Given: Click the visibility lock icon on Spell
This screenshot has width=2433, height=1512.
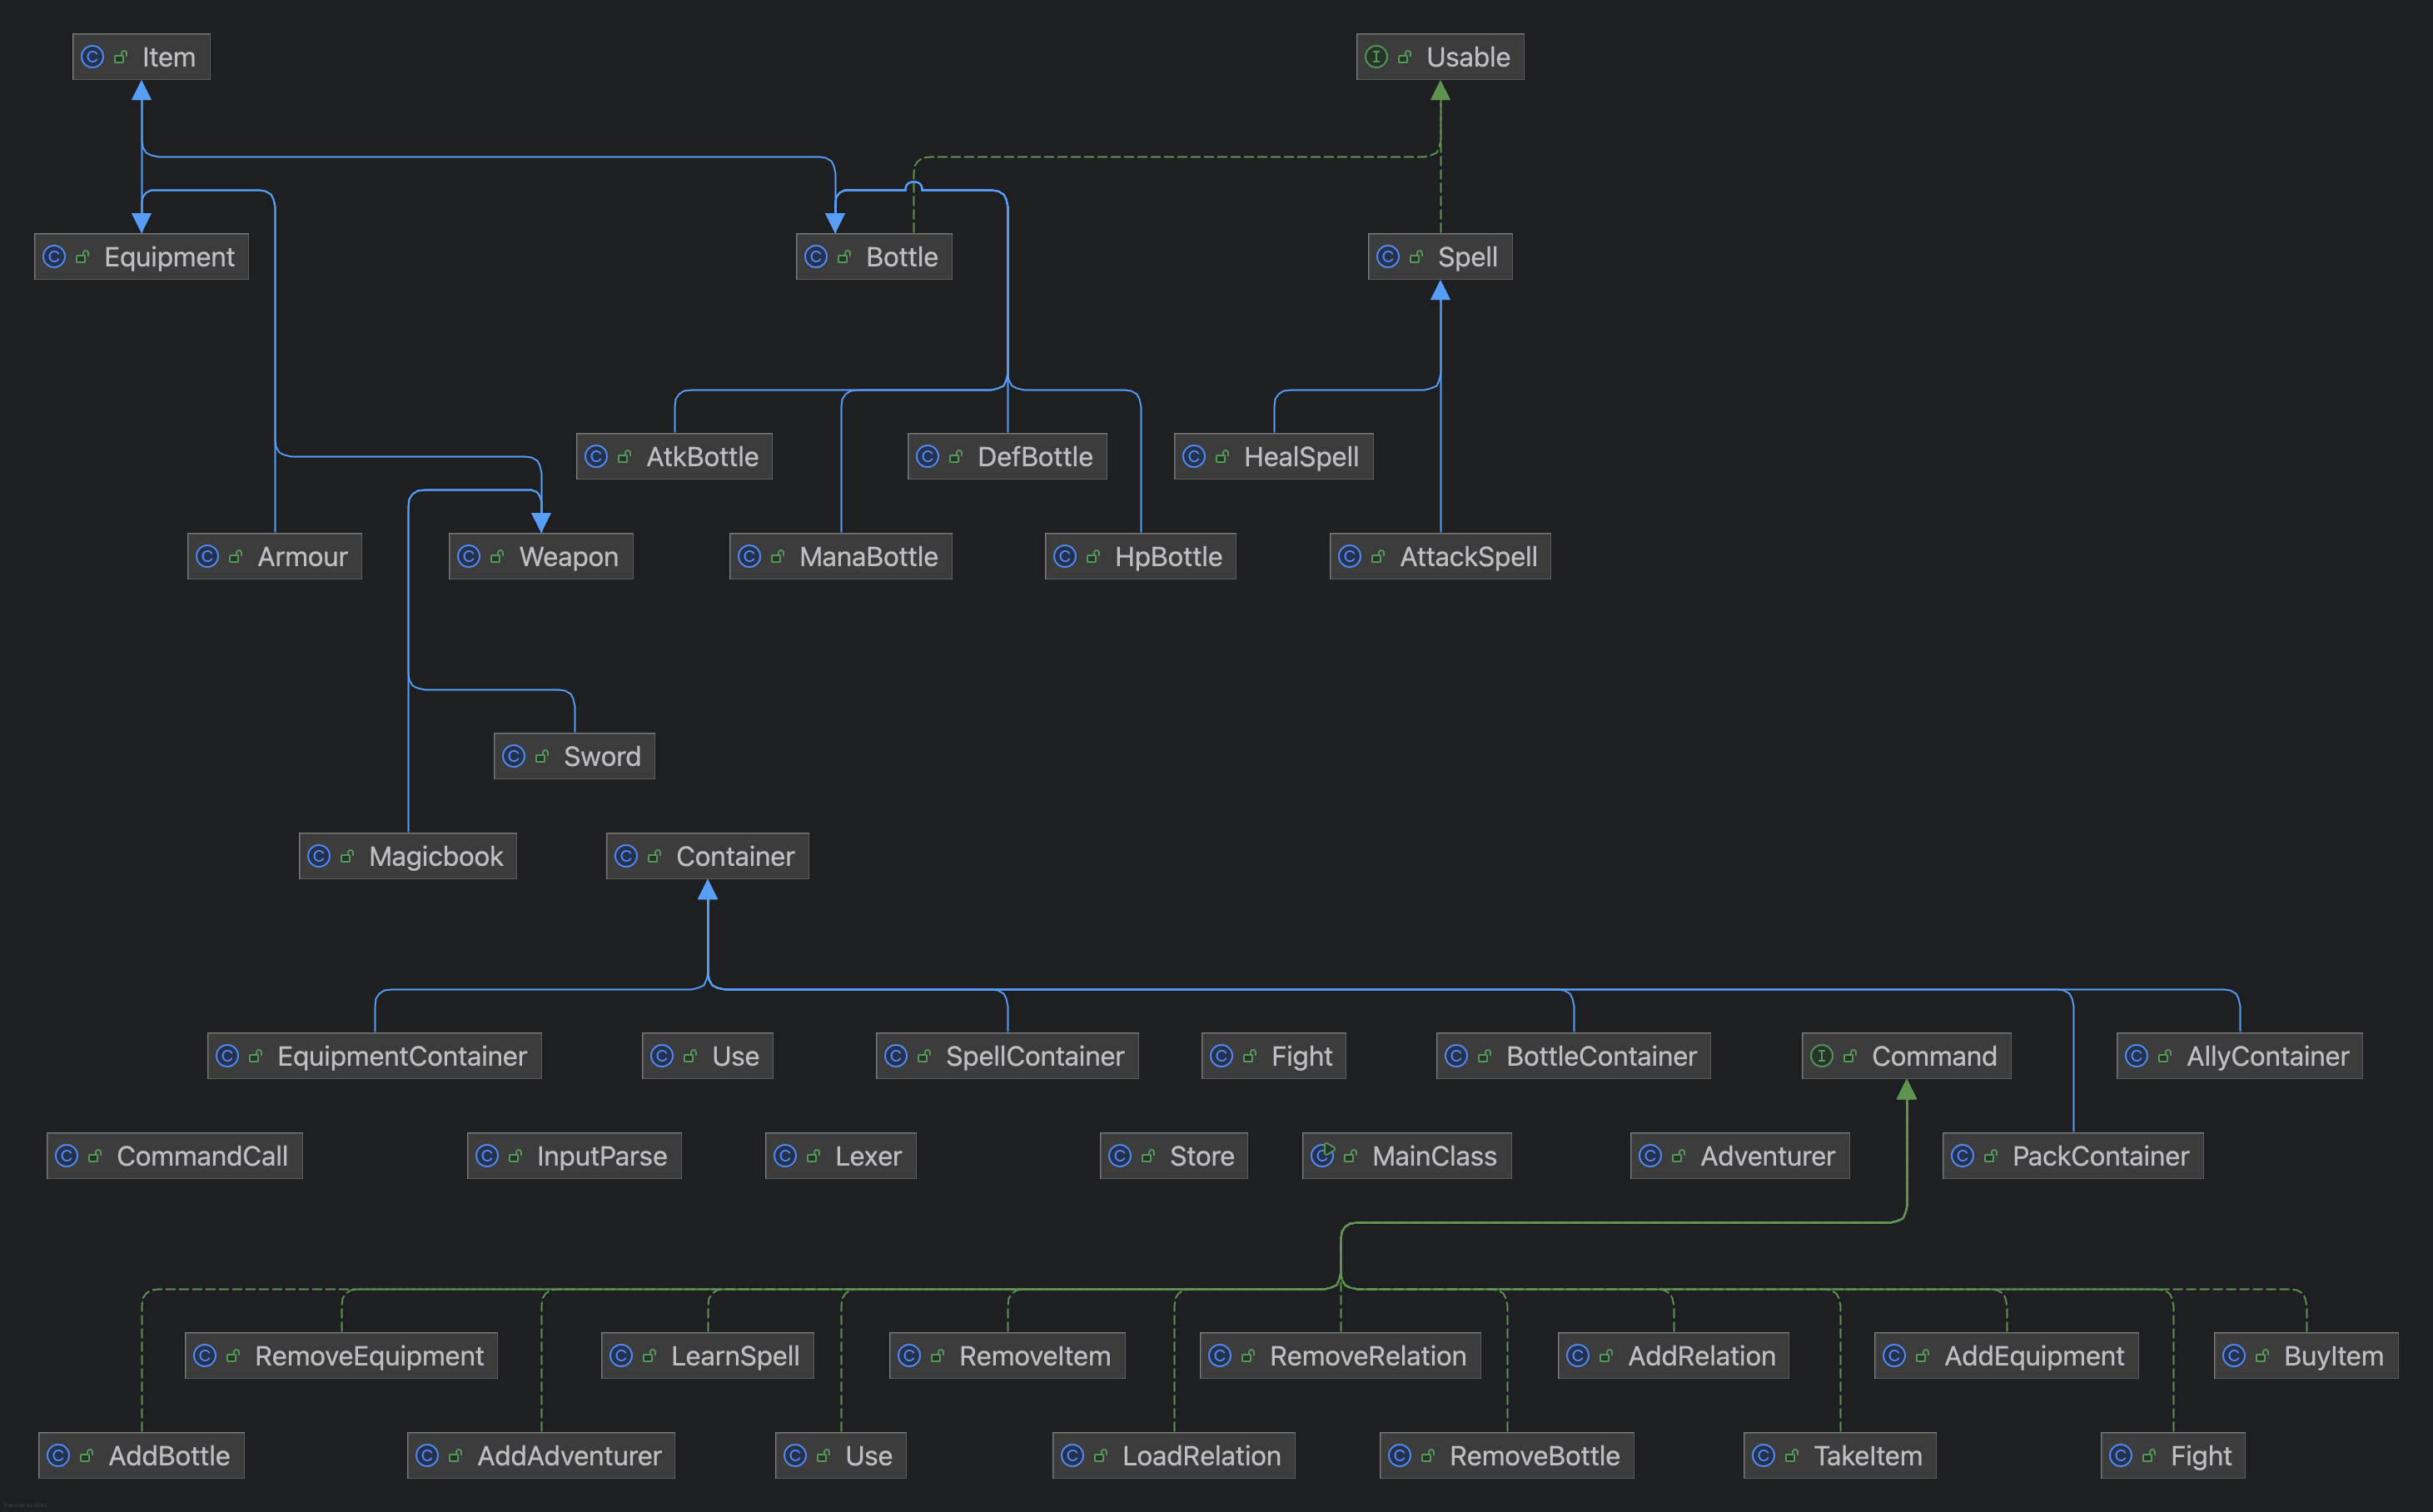Looking at the screenshot, I should (x=1416, y=257).
